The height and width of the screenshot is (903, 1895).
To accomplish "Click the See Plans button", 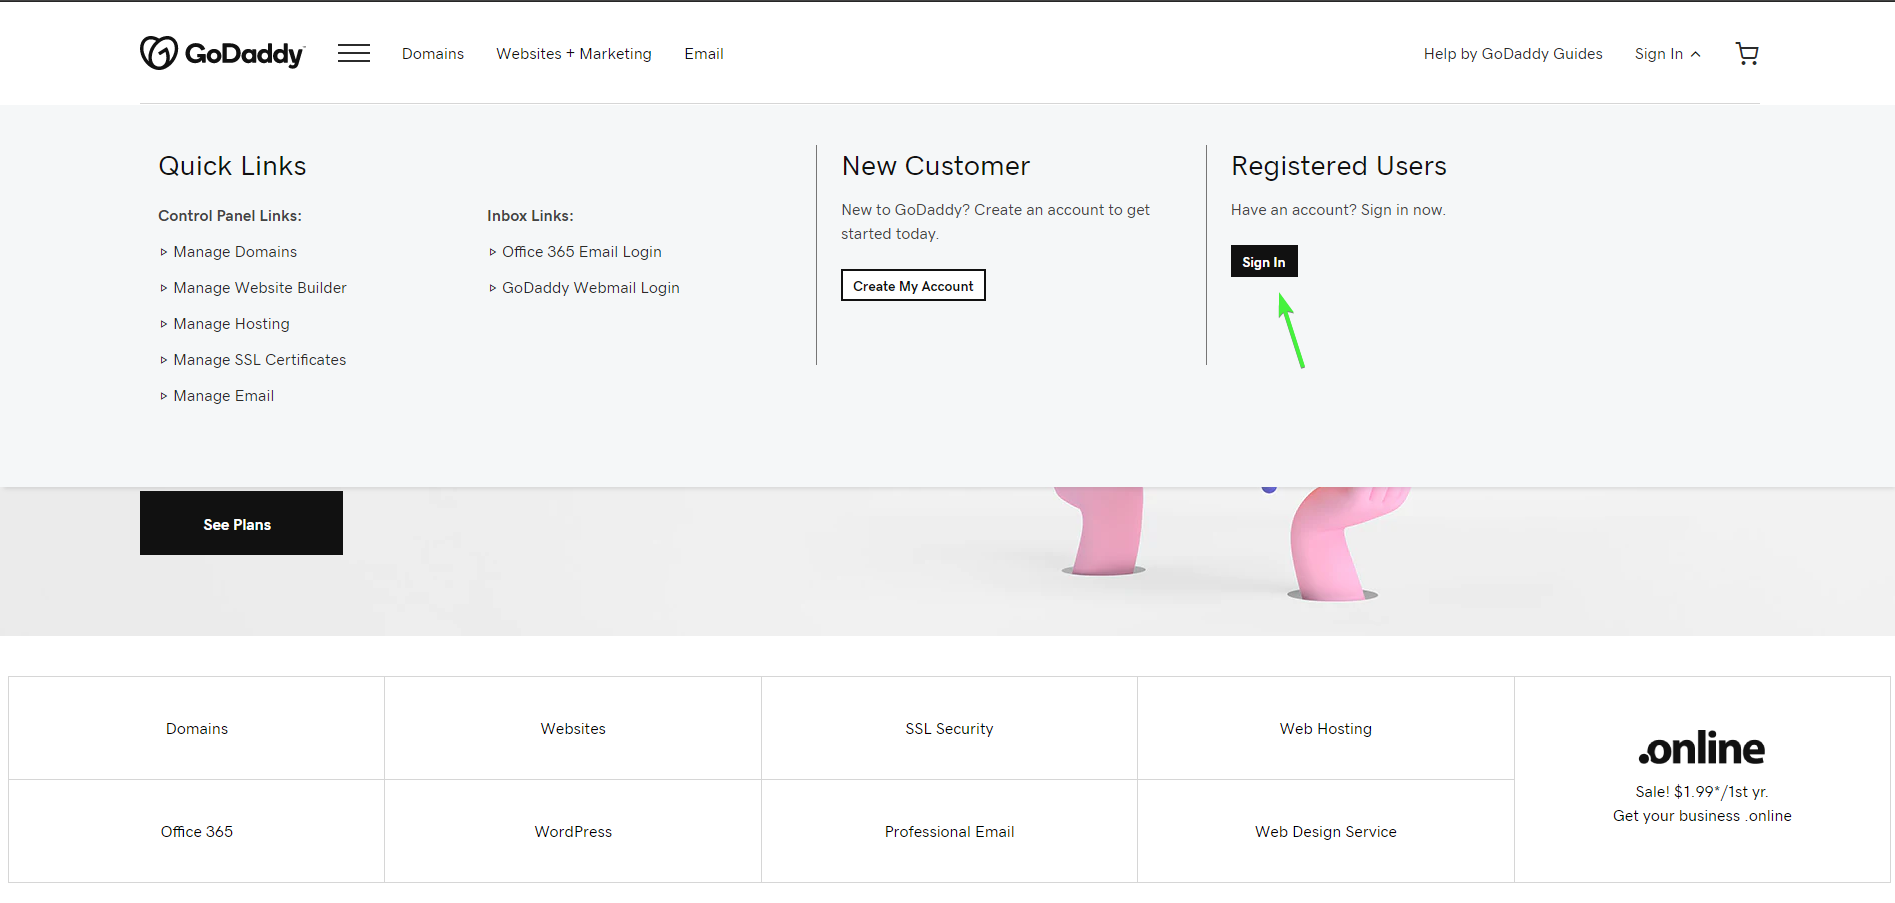I will pos(241,523).
